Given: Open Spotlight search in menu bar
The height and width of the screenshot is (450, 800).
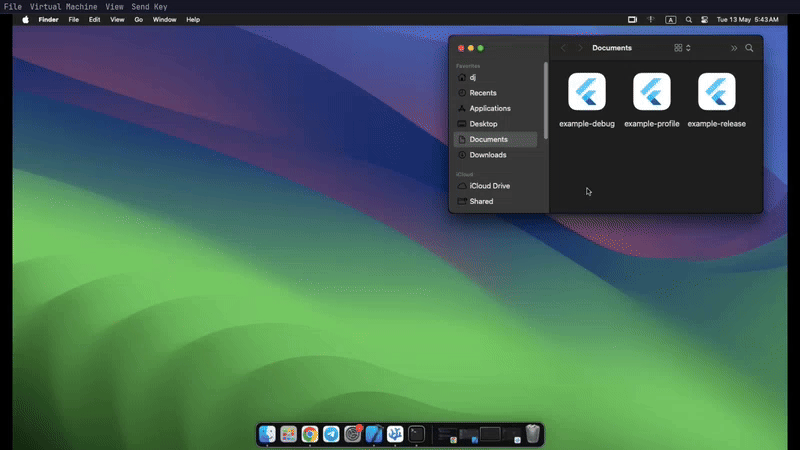Looking at the screenshot, I should coord(689,19).
